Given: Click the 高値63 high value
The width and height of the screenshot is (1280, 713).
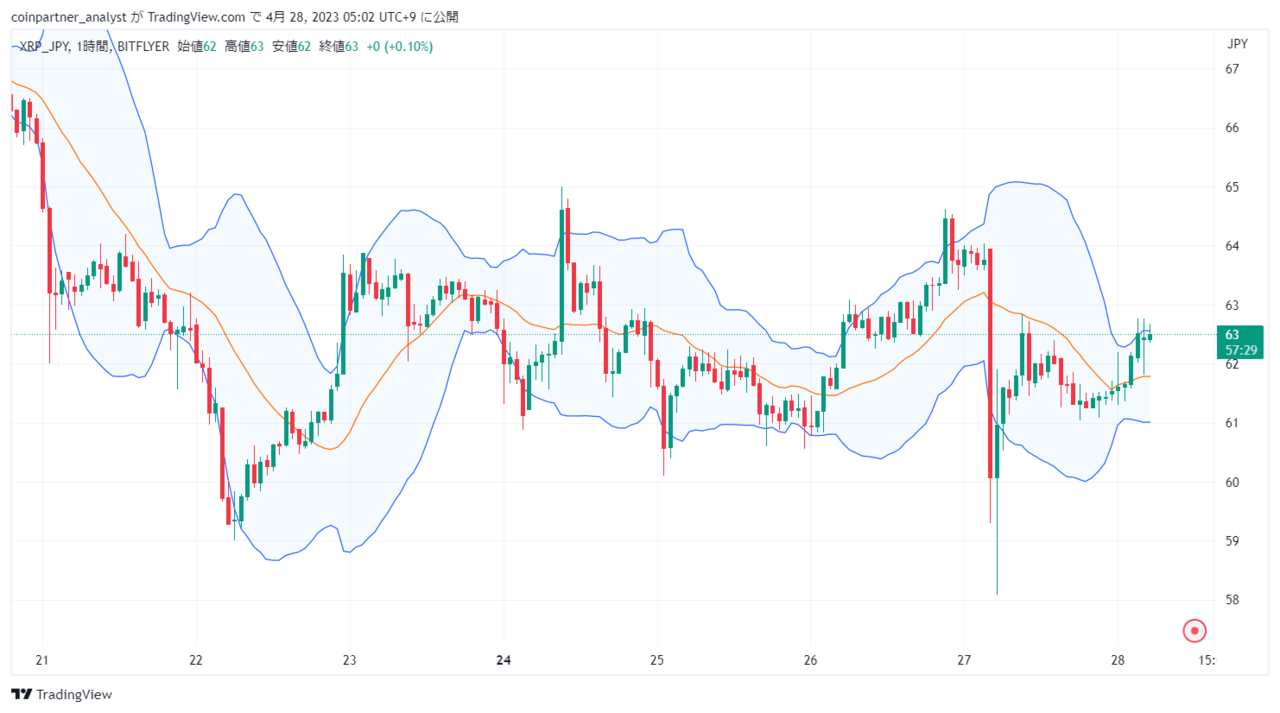Looking at the screenshot, I should [244, 47].
